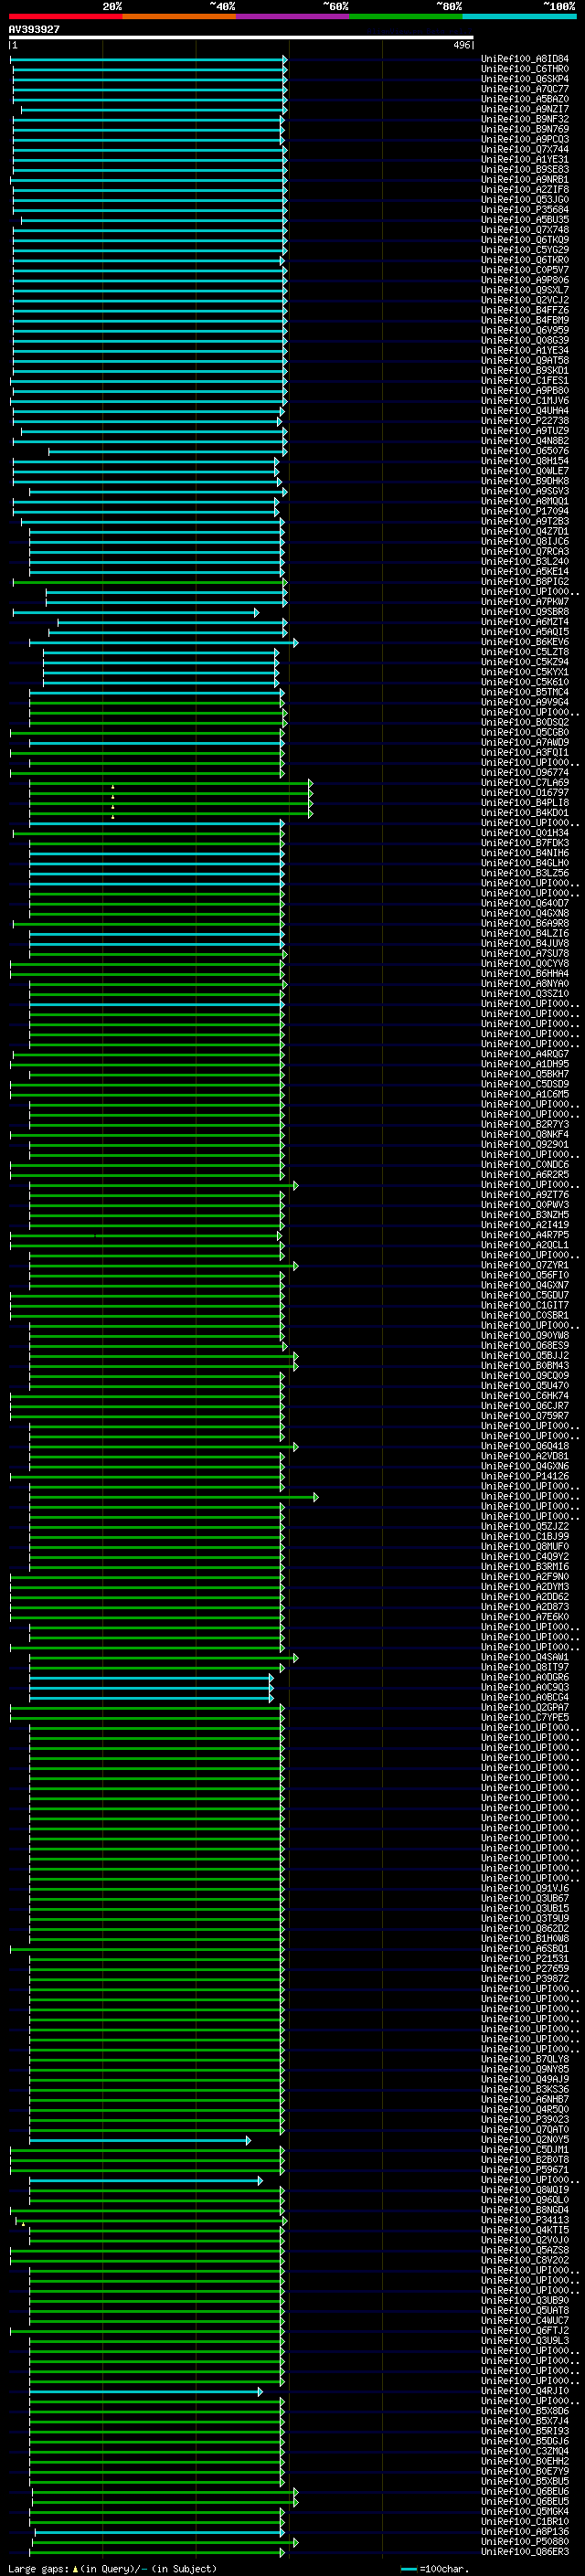Select hit label UniRef100_C5K610

click(525, 682)
